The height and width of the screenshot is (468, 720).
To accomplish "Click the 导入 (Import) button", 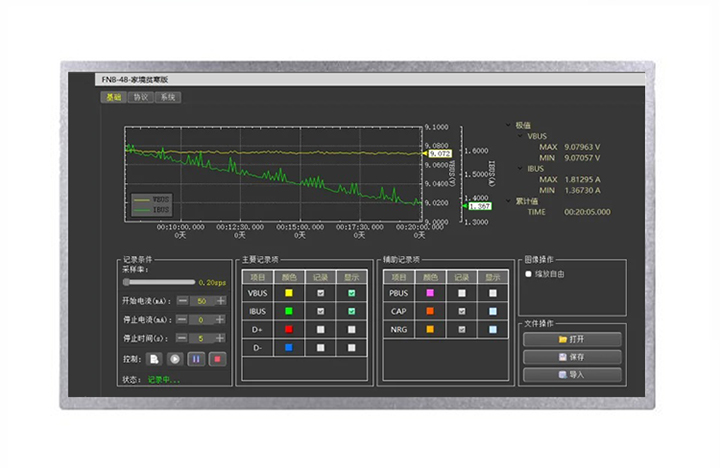I will [572, 375].
